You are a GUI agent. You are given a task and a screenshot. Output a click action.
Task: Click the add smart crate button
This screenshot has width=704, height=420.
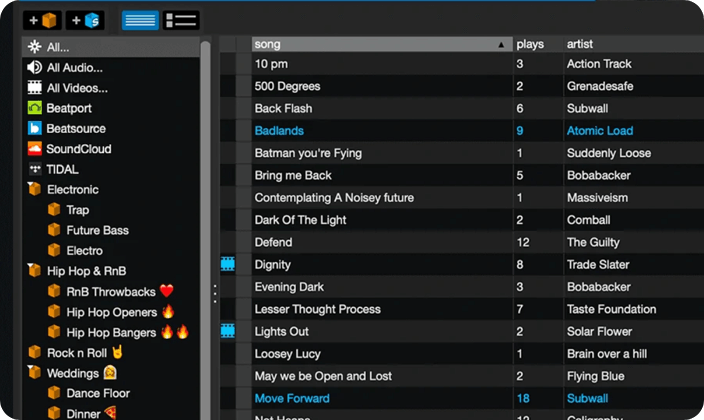pyautogui.click(x=85, y=20)
